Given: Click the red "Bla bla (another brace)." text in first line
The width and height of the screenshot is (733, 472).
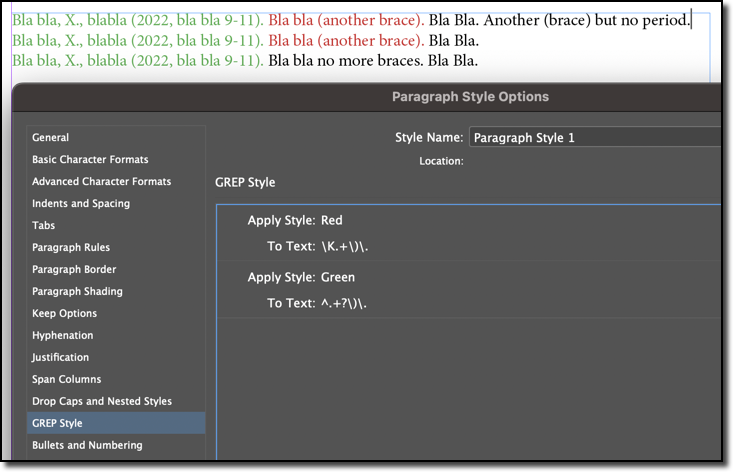Looking at the screenshot, I should pos(346,21).
